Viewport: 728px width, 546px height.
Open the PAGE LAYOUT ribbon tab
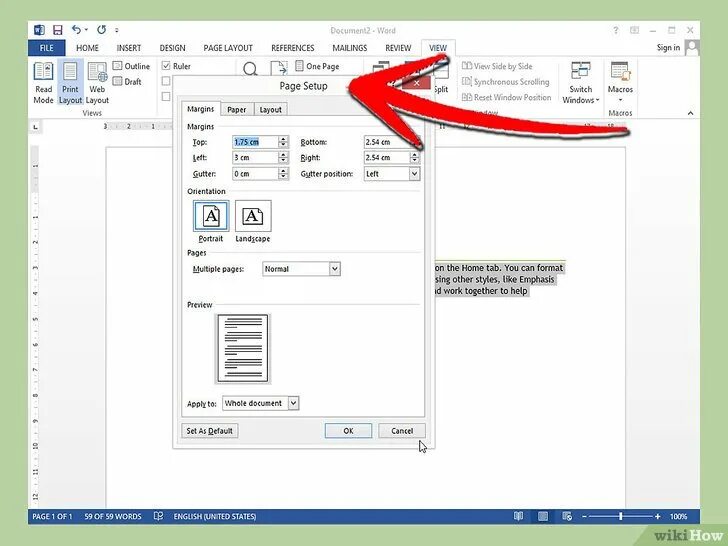228,48
